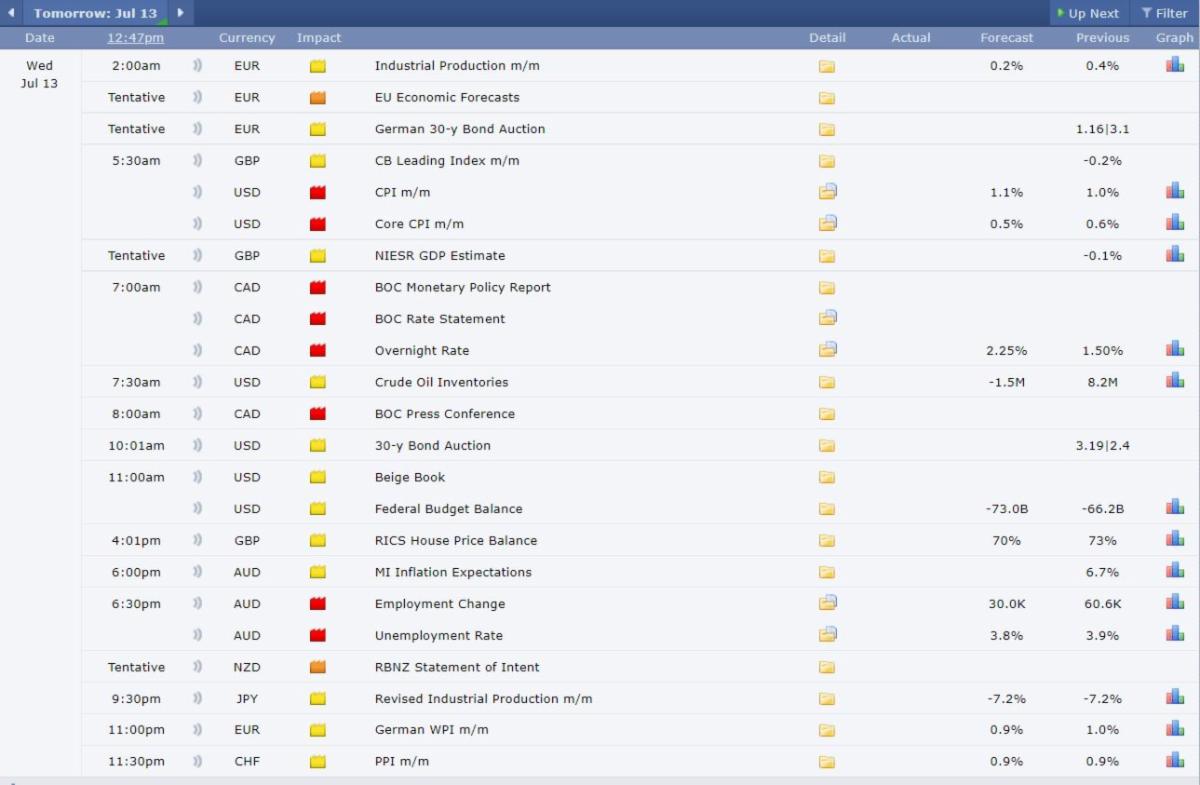Open graph for Federal Budget Balance
This screenshot has width=1200, height=785.
coord(1174,509)
